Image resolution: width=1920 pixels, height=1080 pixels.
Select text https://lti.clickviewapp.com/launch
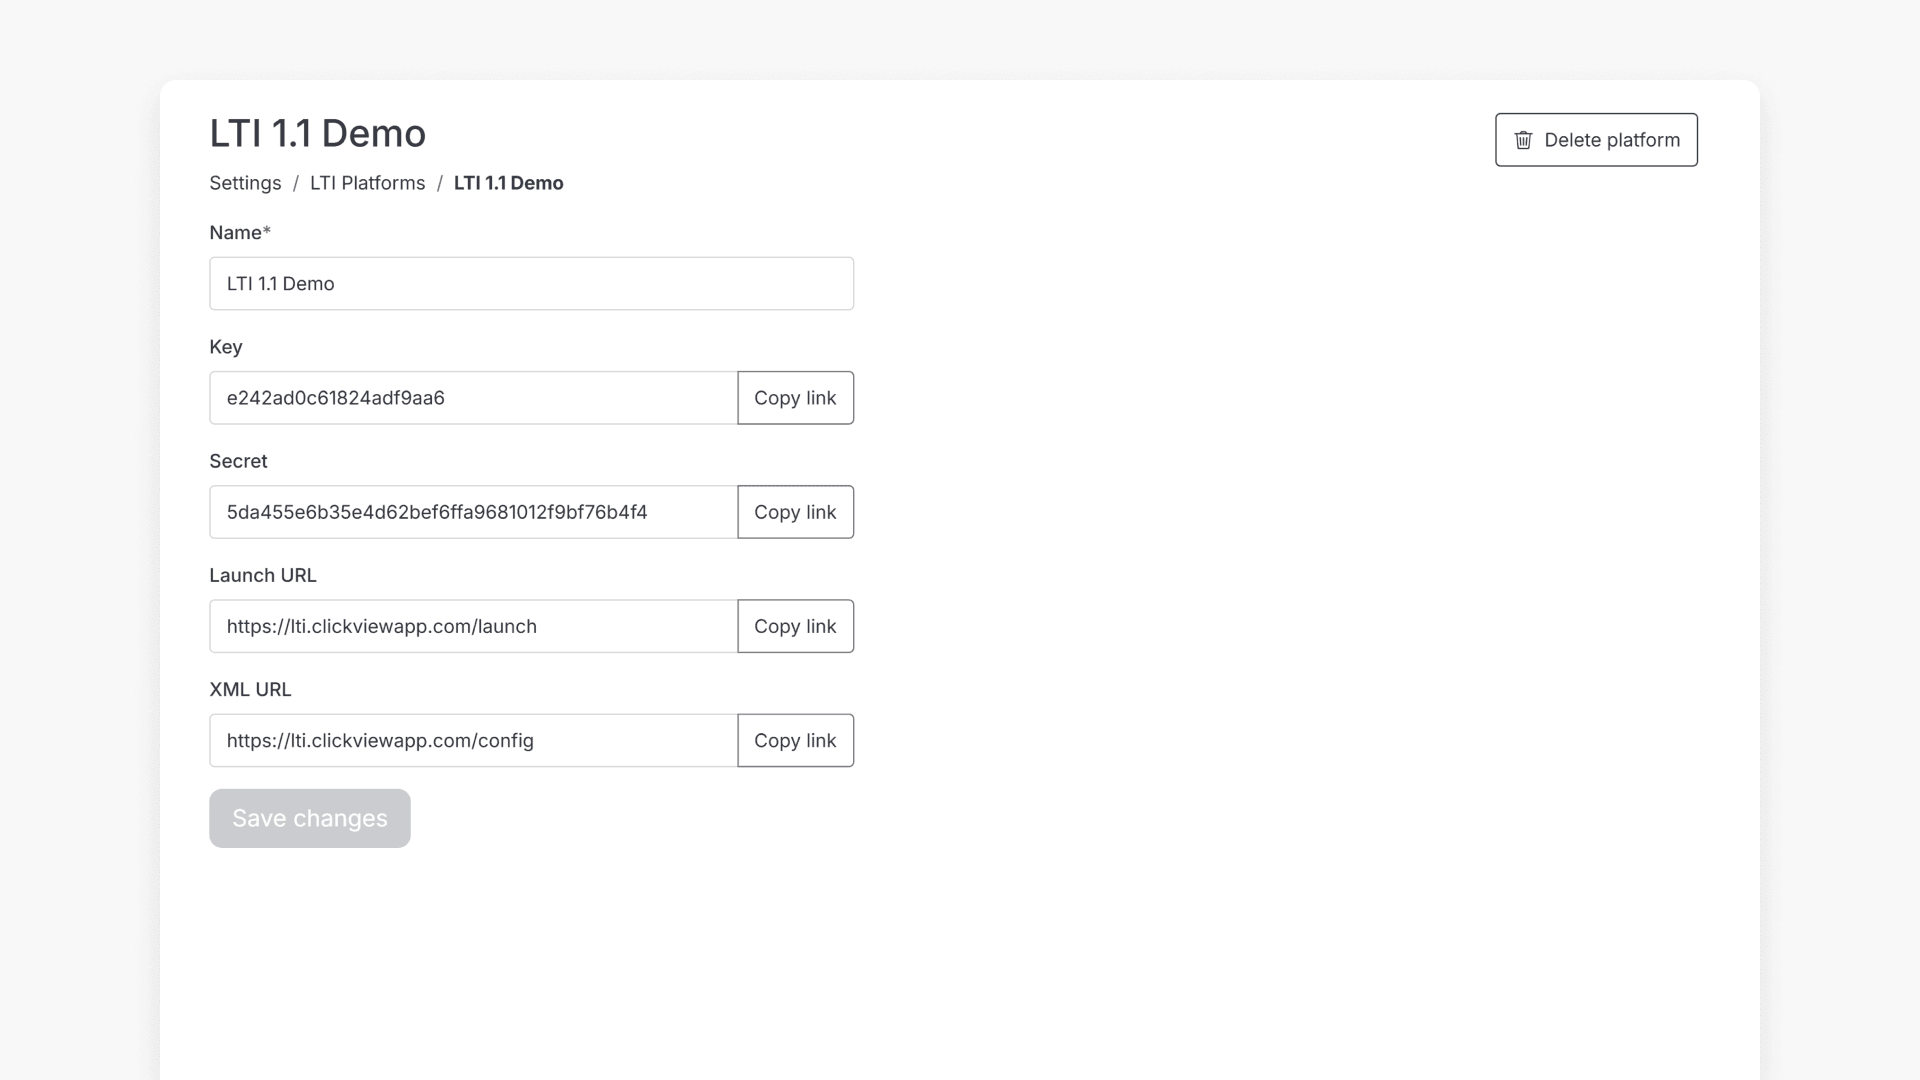click(381, 626)
